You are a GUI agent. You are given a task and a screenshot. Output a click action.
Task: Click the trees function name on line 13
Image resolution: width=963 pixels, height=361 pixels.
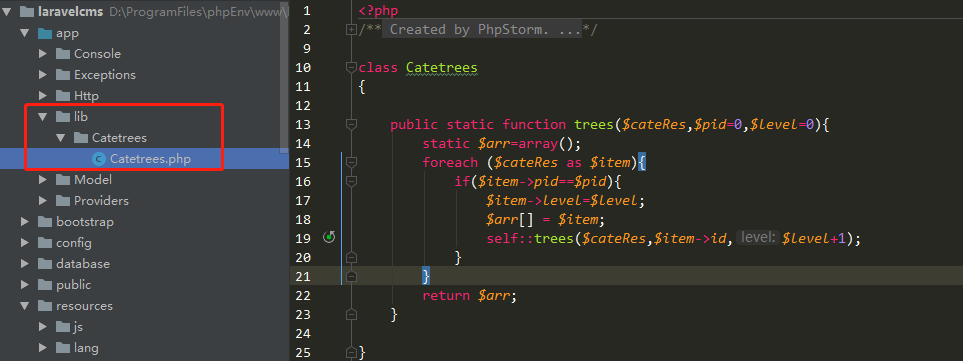point(594,125)
